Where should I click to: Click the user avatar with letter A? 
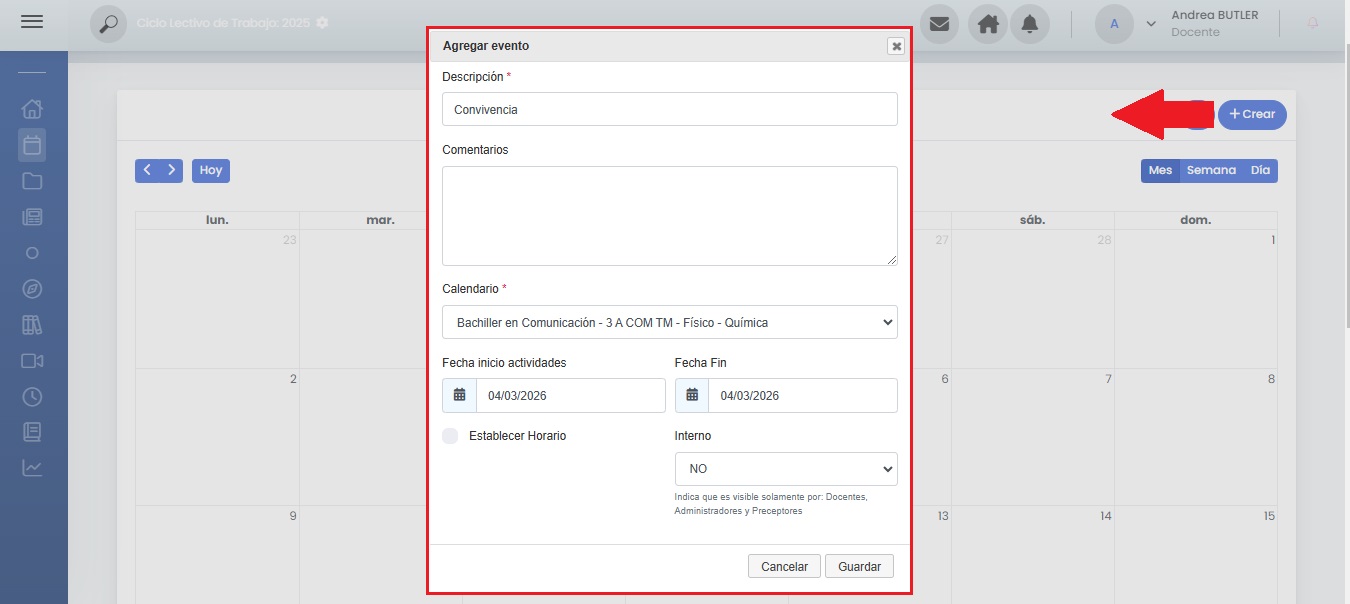coord(1114,24)
